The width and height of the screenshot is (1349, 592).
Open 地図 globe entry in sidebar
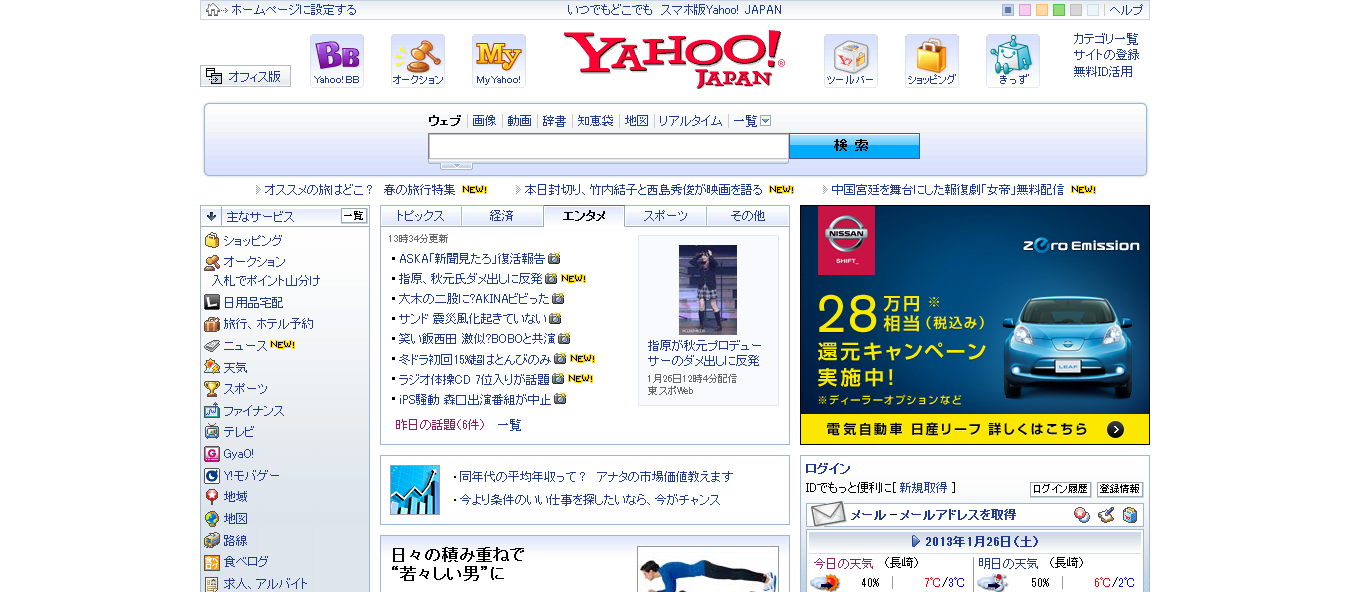[235, 519]
